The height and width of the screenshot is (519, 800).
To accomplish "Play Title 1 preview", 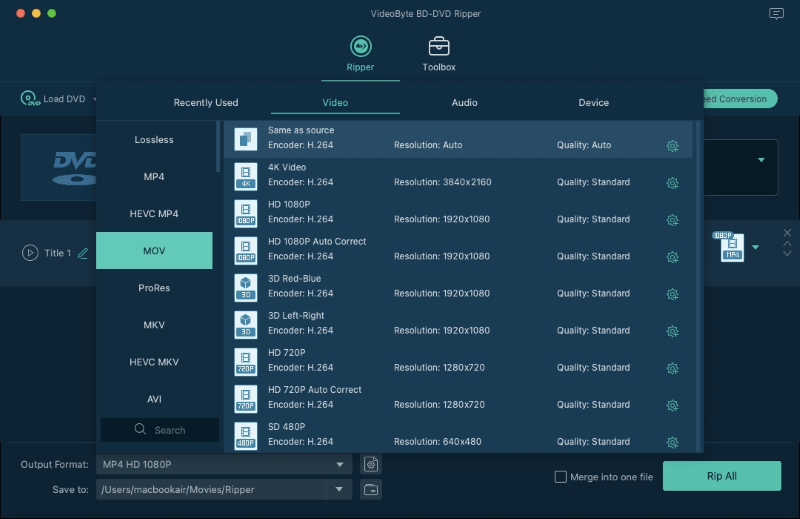I will point(30,253).
